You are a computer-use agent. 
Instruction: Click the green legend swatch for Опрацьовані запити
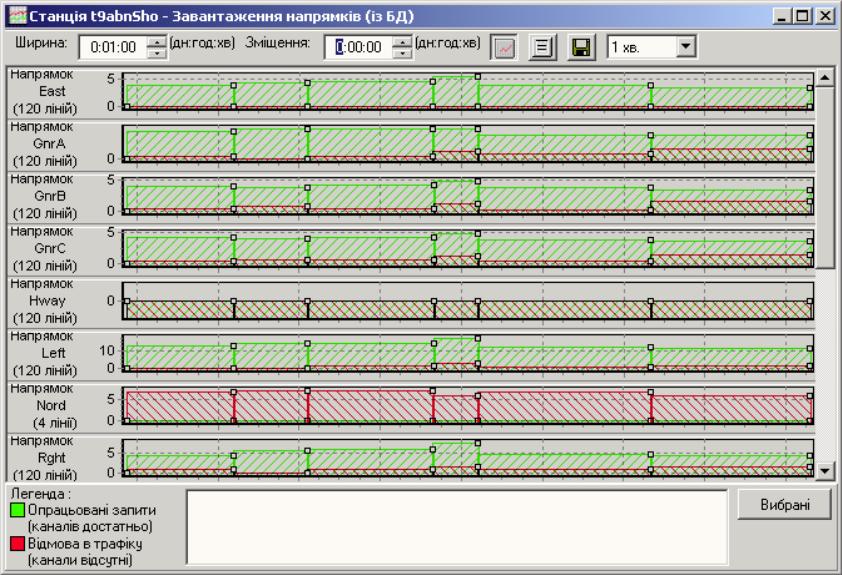(x=17, y=510)
